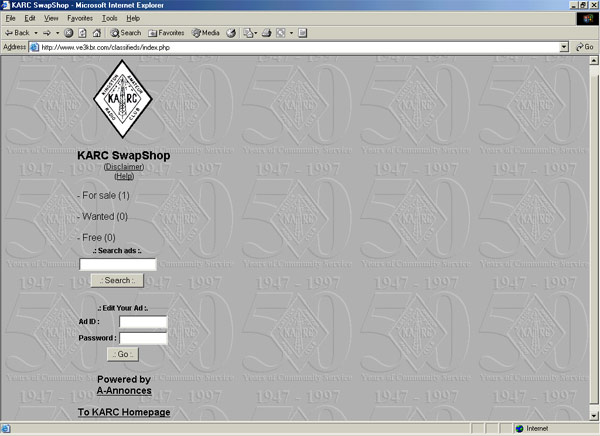Click the page icon in address bar
Screen dimensions: 600x436
(34, 47)
